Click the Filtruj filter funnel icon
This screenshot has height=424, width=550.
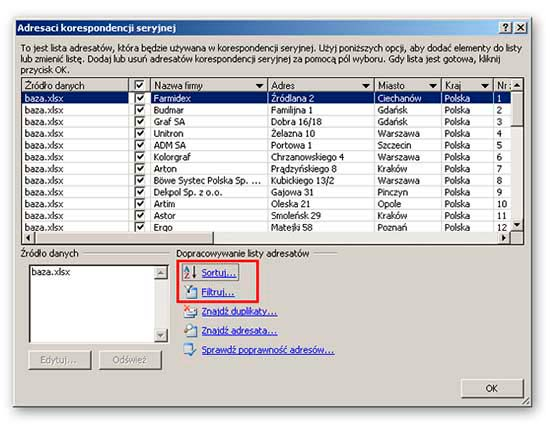pyautogui.click(x=190, y=291)
